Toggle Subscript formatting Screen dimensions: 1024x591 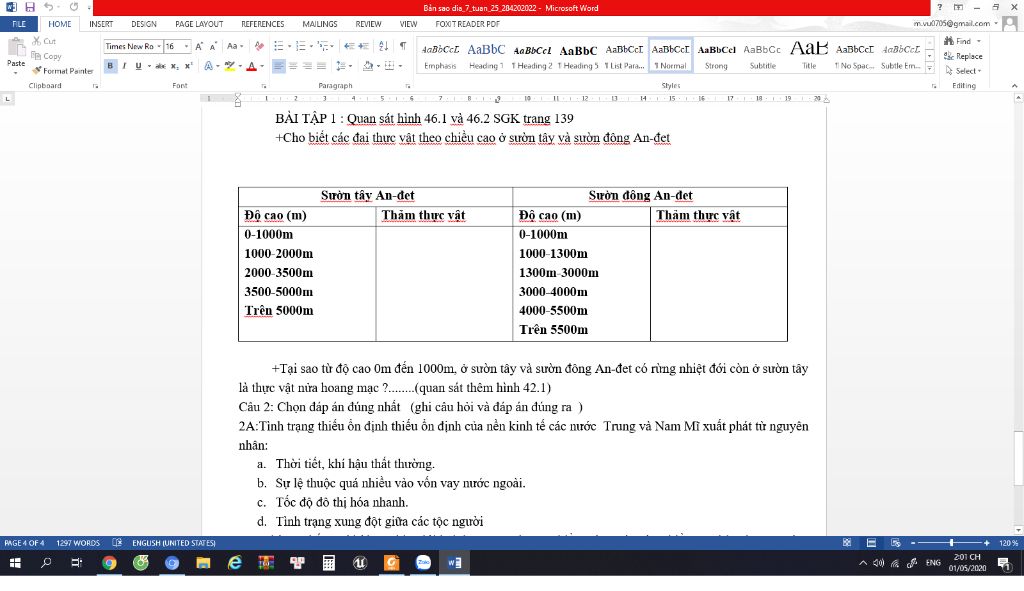[174, 66]
